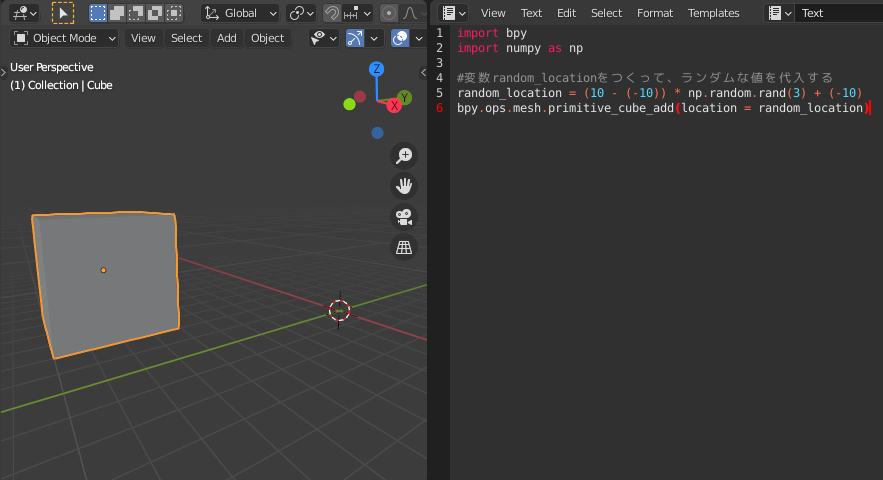The width and height of the screenshot is (883, 480).
Task: Select the Select Box tool icon
Action: click(63, 13)
